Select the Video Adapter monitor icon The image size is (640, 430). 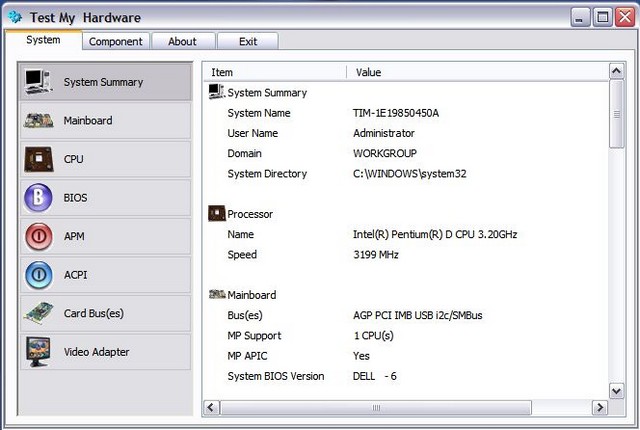pos(38,351)
